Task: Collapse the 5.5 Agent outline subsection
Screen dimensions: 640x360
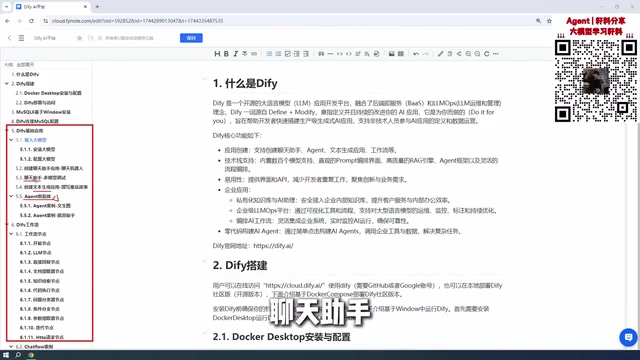Action: pos(11,196)
